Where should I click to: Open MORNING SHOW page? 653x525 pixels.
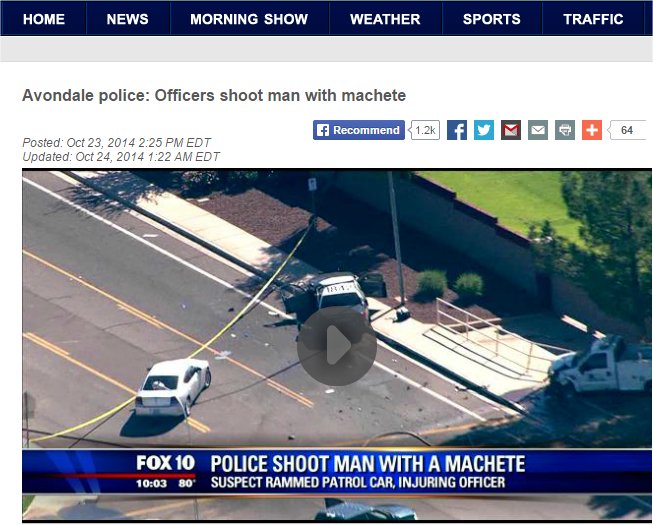click(249, 19)
